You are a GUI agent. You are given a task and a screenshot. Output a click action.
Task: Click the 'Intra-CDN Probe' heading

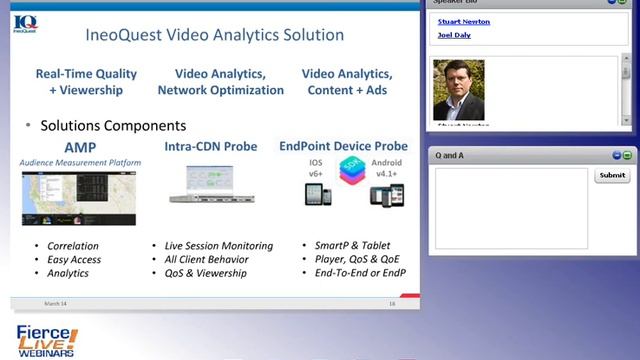(211, 147)
